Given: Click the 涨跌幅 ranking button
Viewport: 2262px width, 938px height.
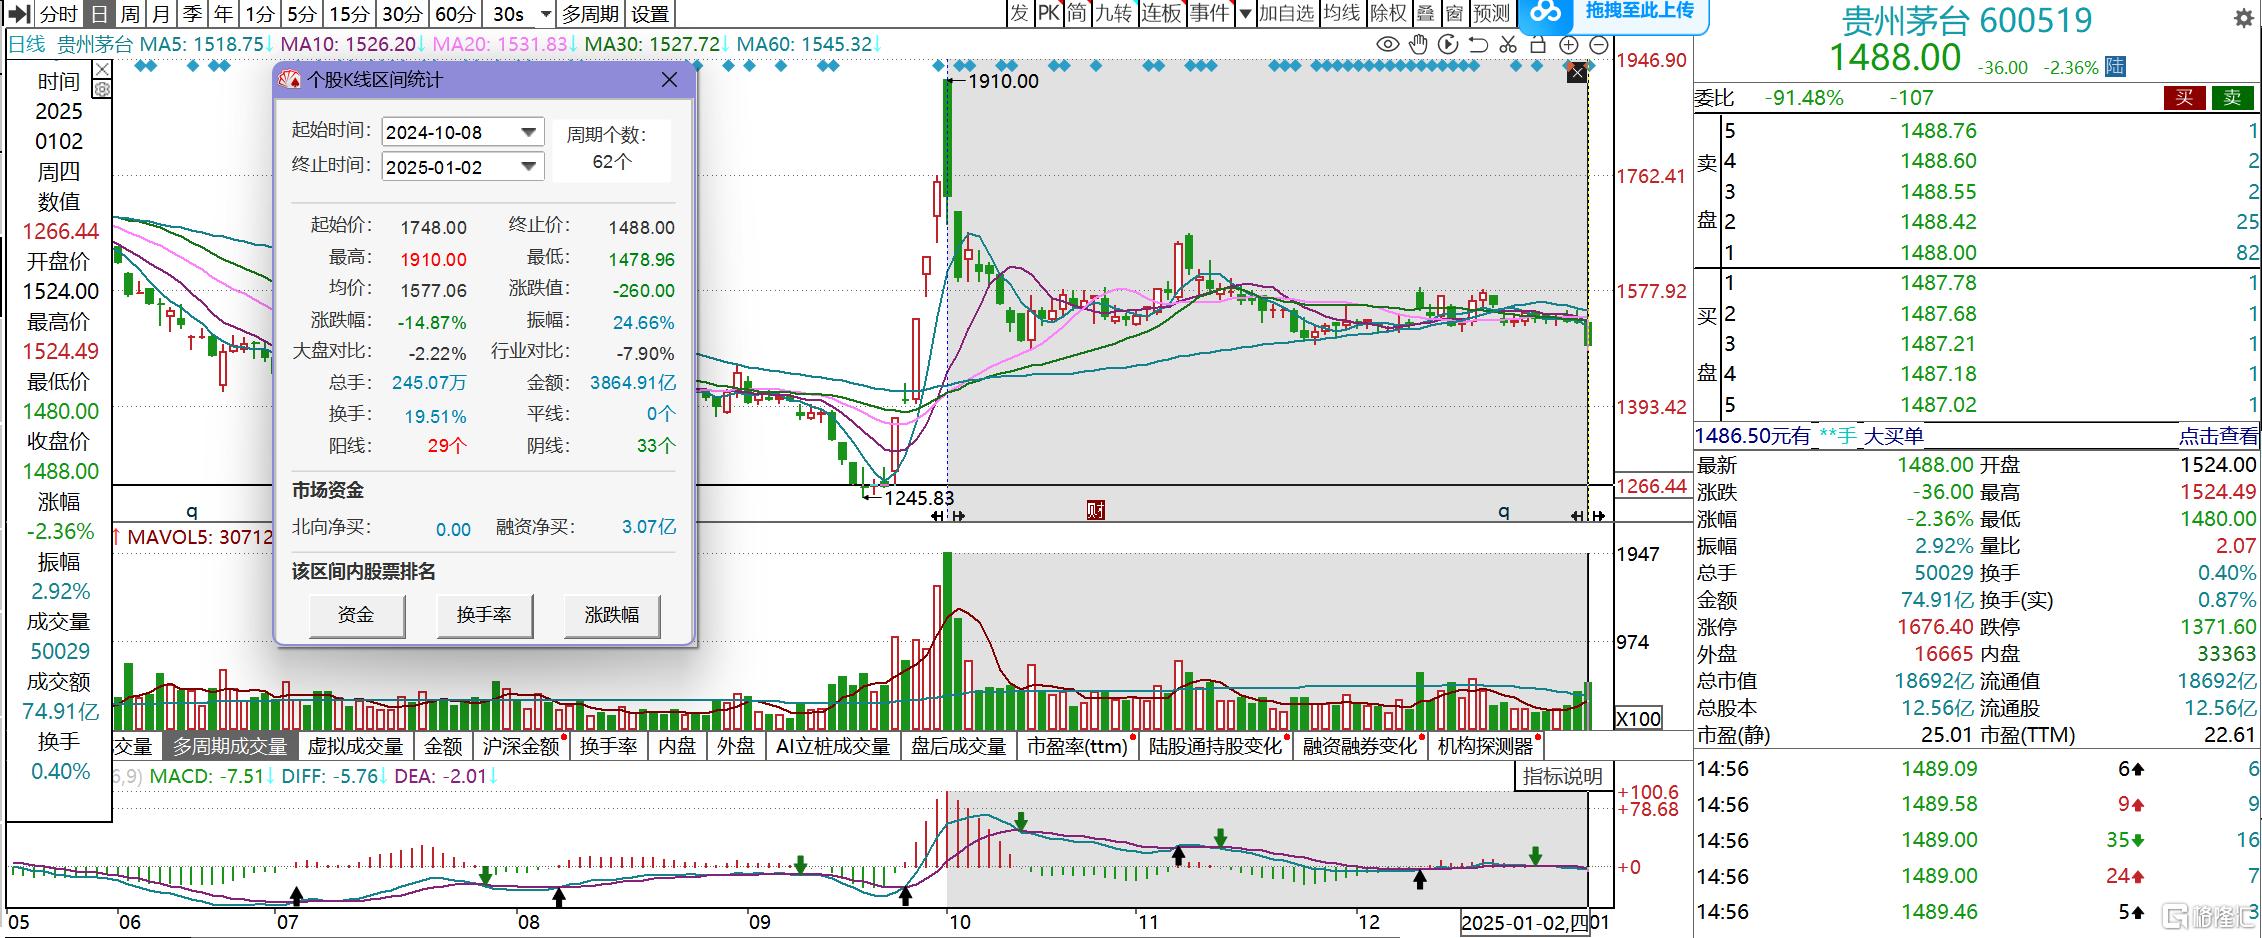Looking at the screenshot, I should (612, 615).
